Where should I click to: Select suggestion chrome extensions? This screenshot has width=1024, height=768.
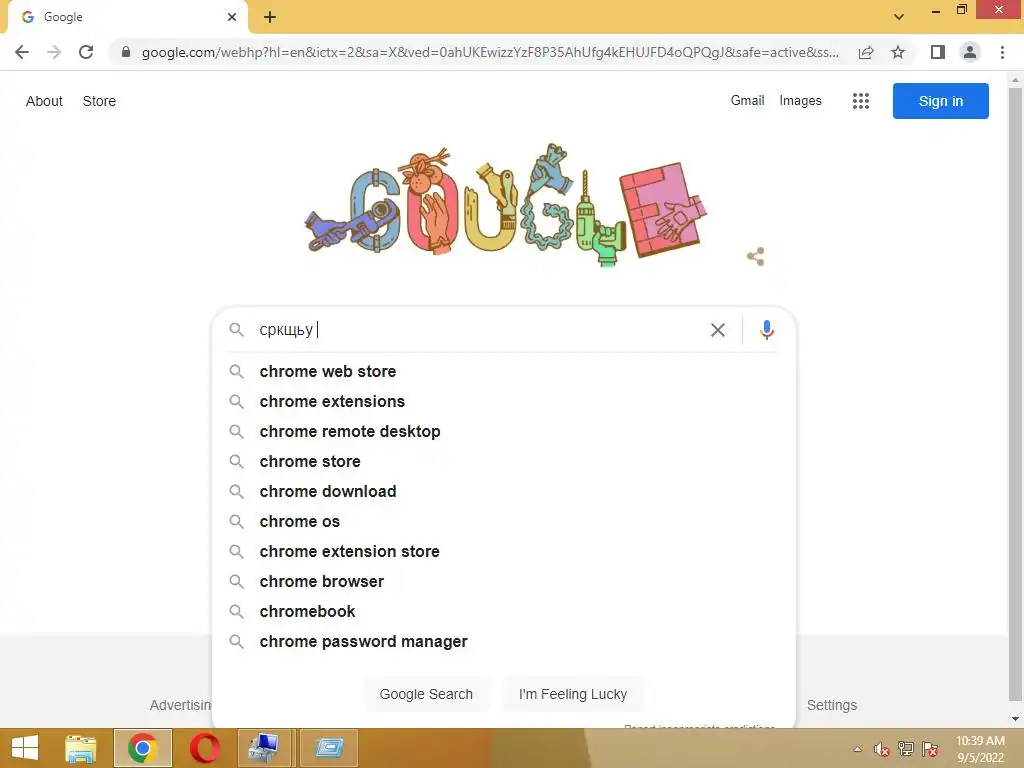pos(504,402)
